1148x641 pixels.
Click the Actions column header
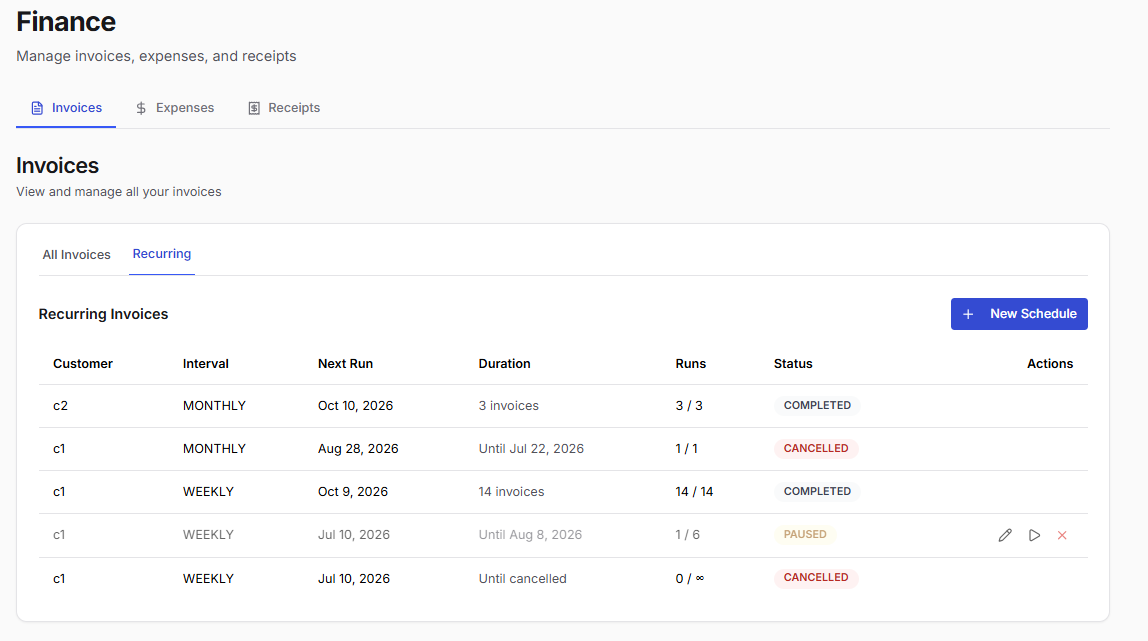point(1050,364)
